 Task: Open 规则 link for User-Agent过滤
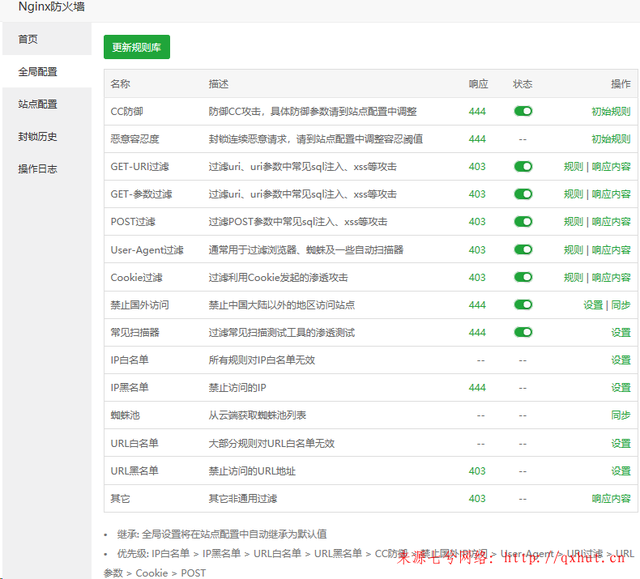[573, 250]
